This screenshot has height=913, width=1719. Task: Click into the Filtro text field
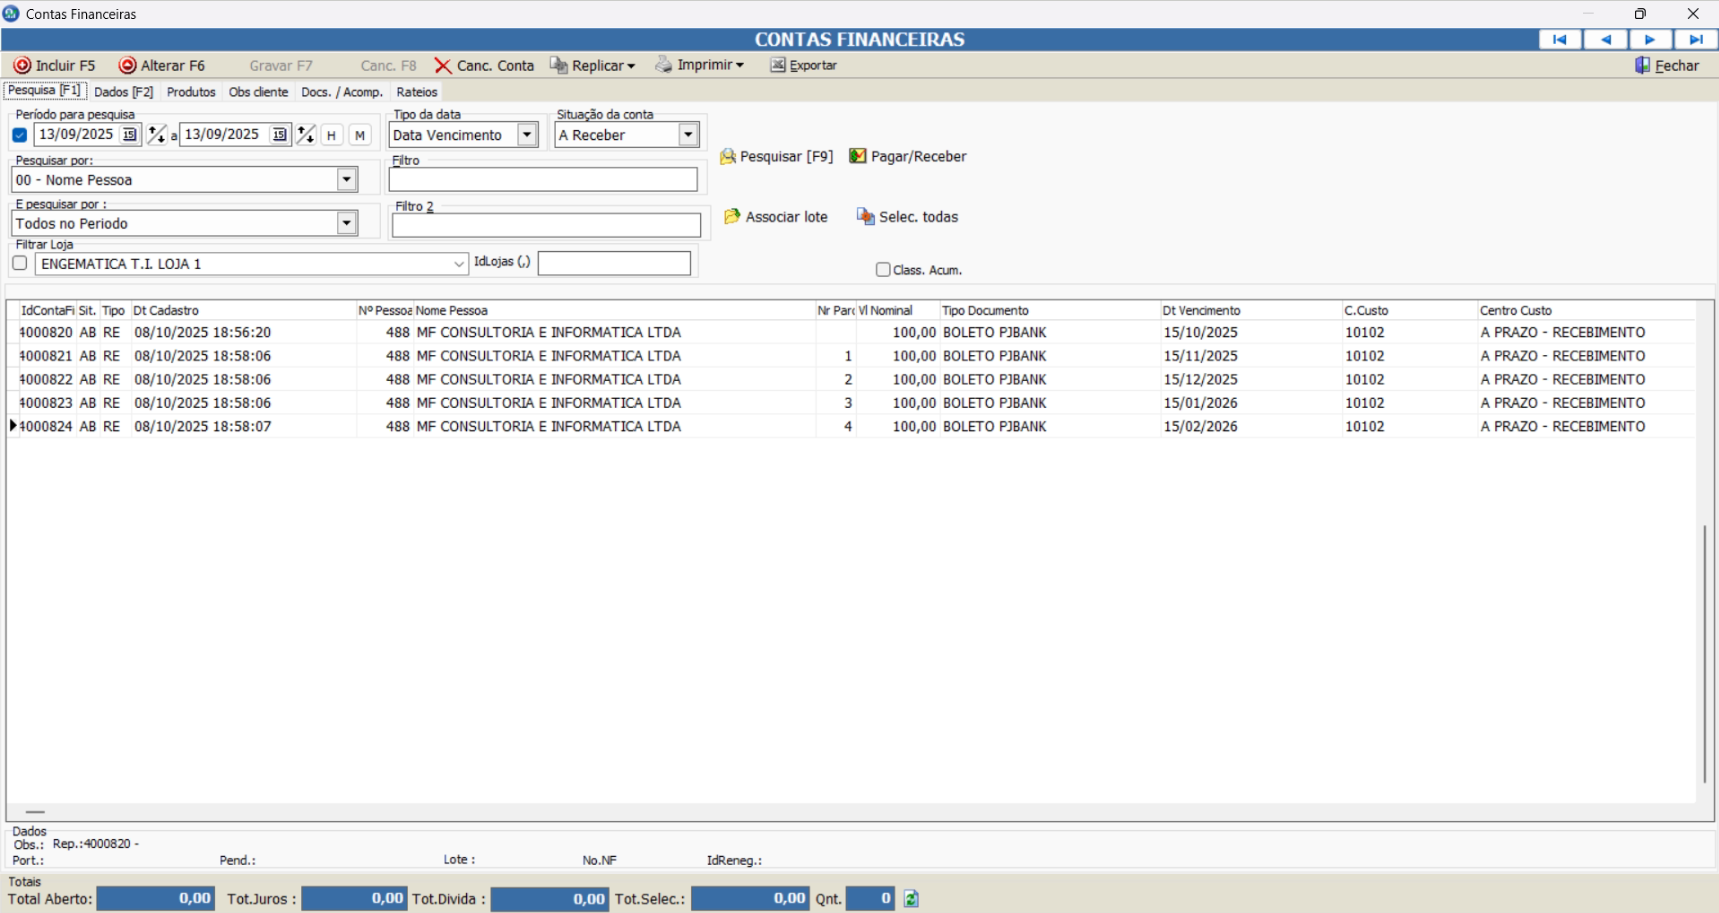(543, 180)
